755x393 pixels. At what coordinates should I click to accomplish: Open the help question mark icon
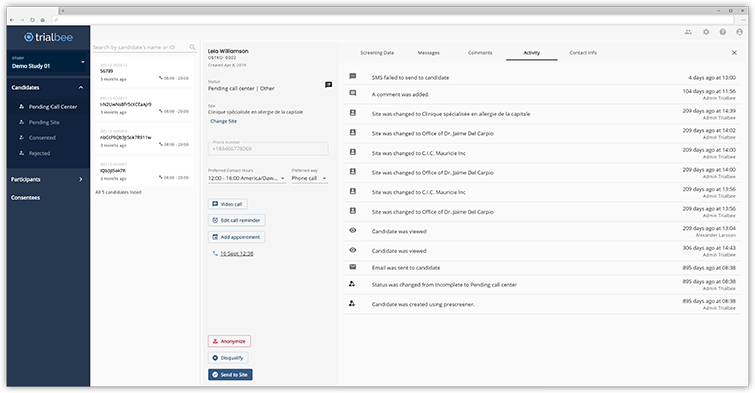[x=723, y=32]
